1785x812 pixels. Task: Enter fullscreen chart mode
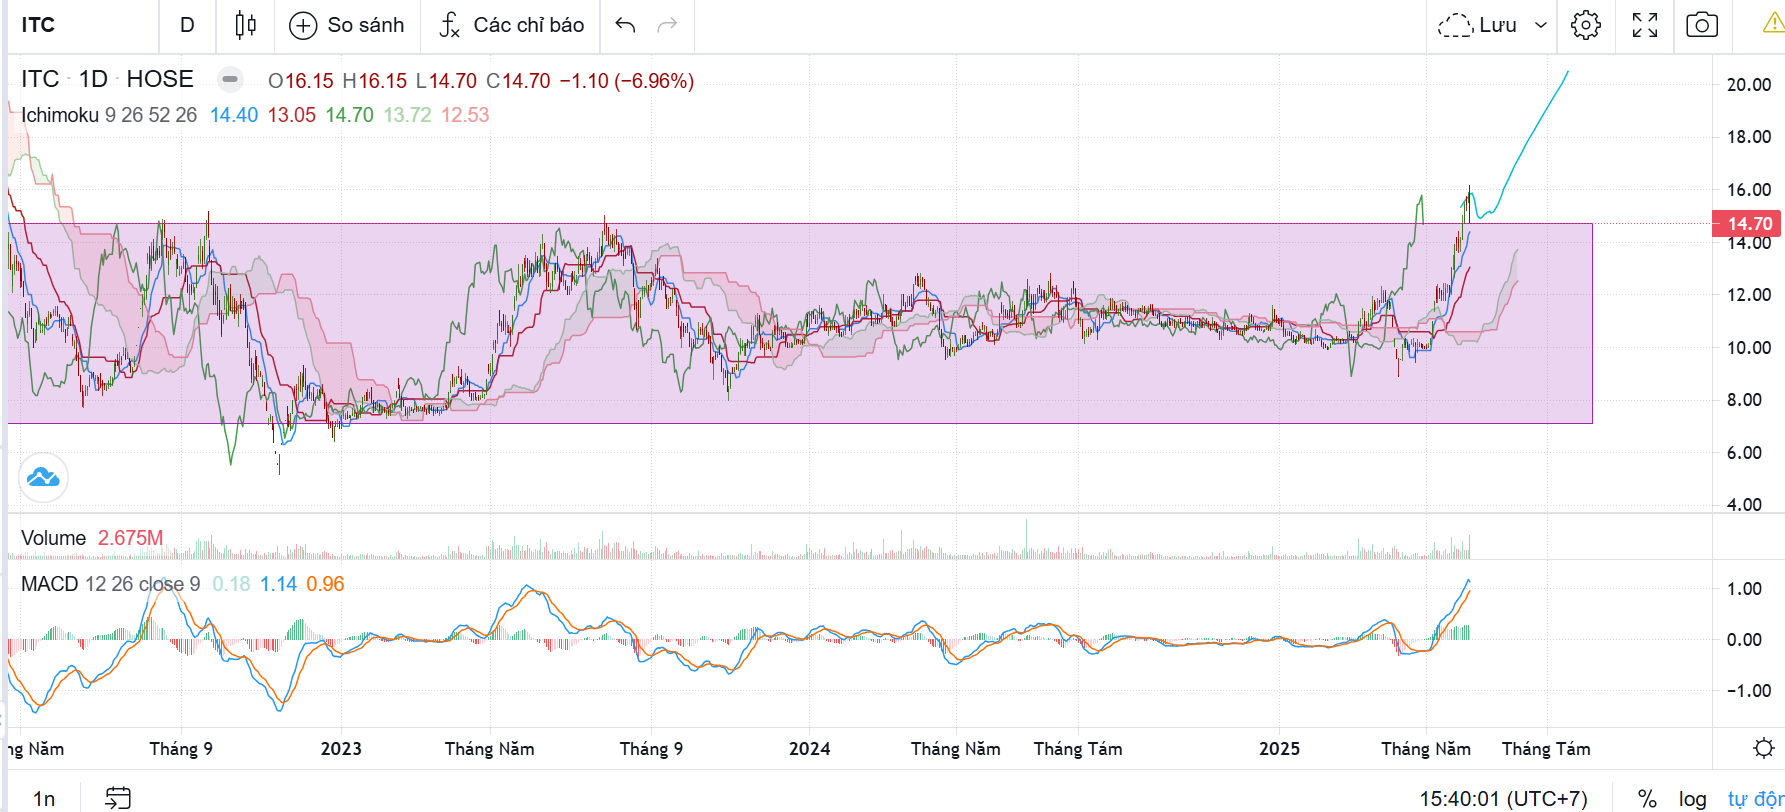point(1645,25)
